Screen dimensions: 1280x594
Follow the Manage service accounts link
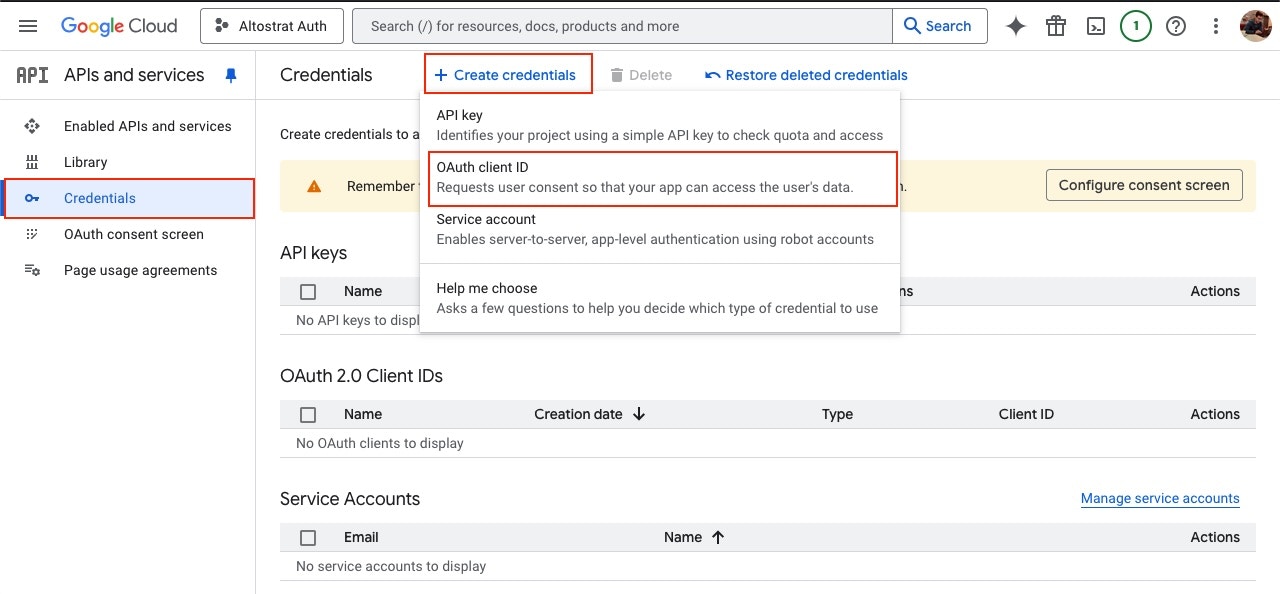click(x=1160, y=498)
